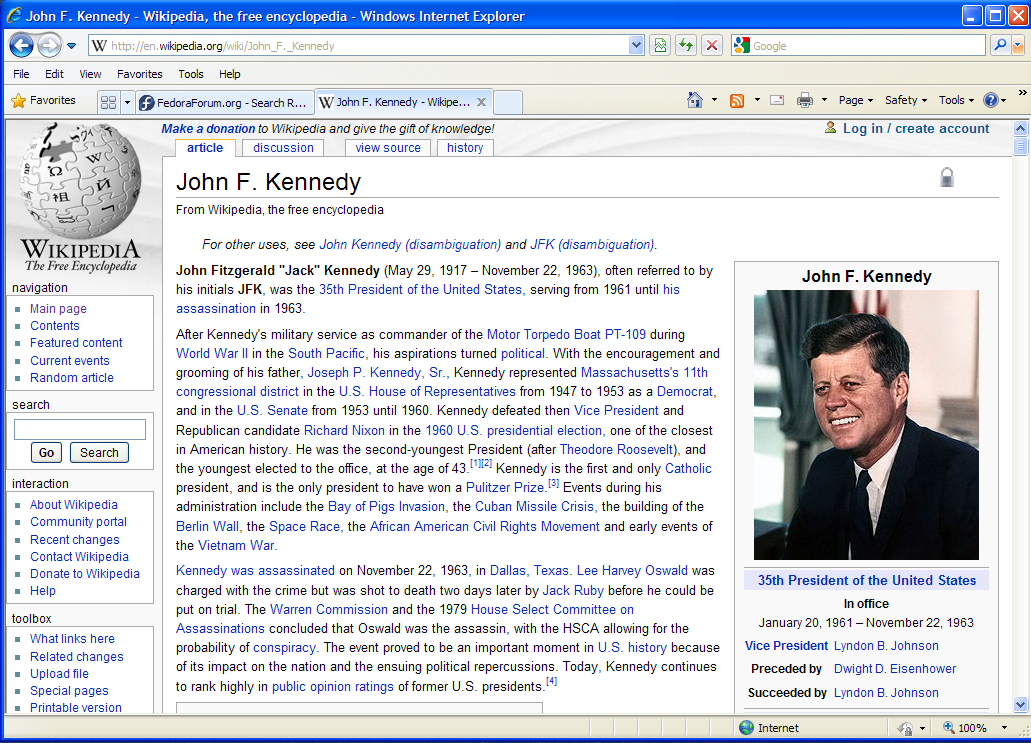Viewport: 1031px width, 743px height.
Task: Open the What links here link
Action: 72,638
